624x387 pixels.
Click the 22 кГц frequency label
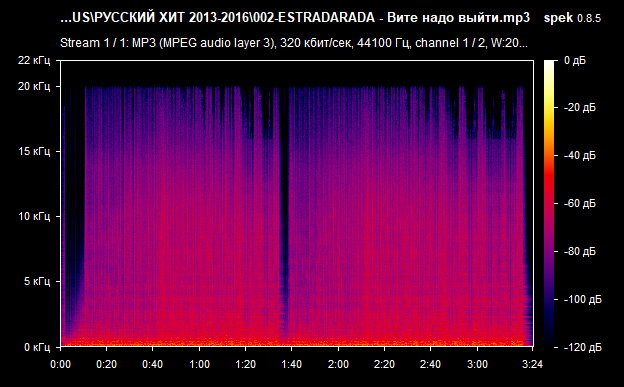click(34, 61)
